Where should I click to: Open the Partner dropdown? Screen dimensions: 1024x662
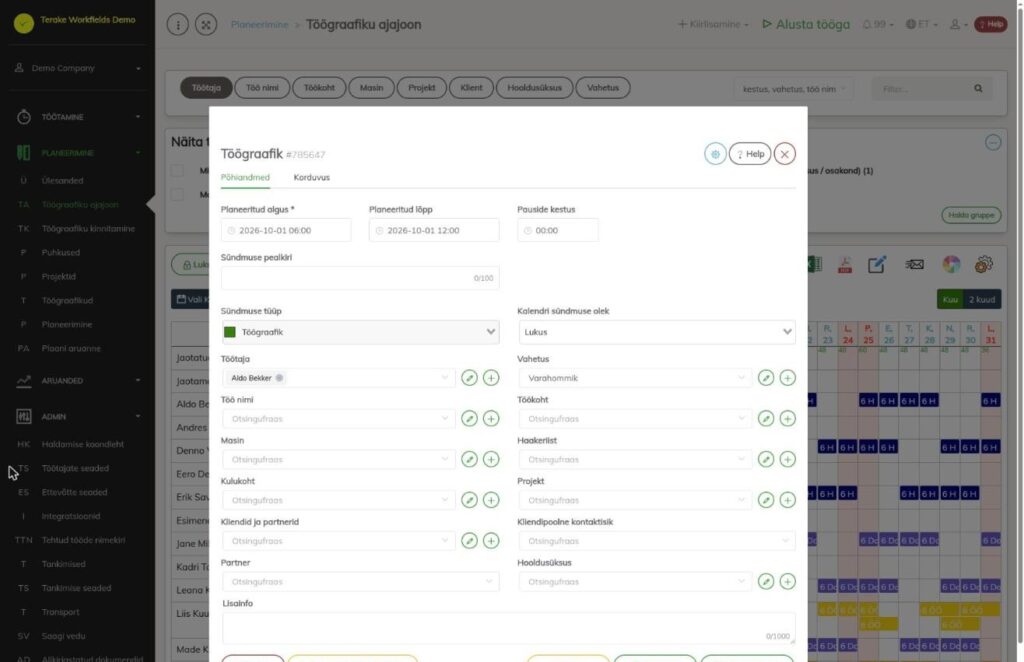[x=360, y=582]
